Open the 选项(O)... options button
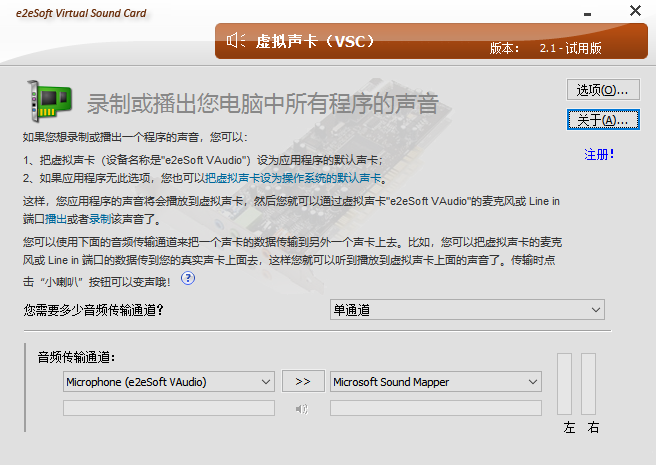Screen dimensions: 656x465 point(603,90)
